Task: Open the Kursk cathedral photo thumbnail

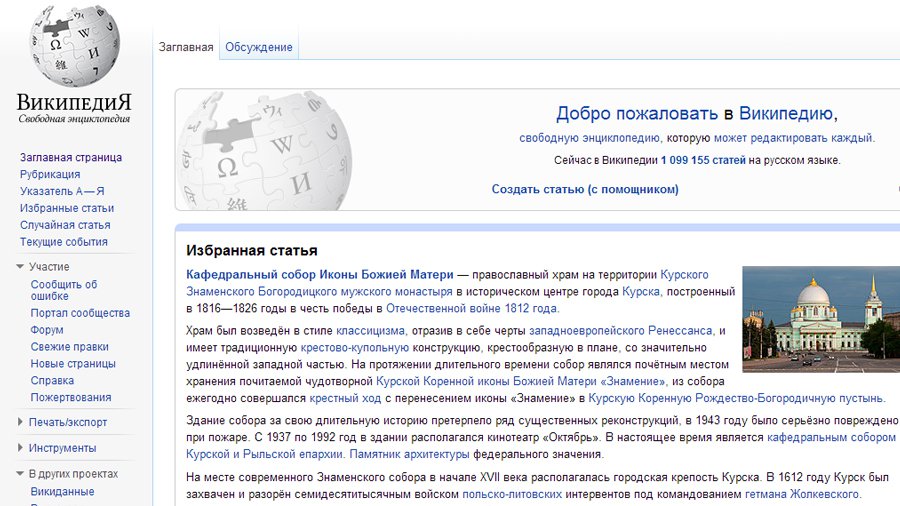Action: click(821, 319)
